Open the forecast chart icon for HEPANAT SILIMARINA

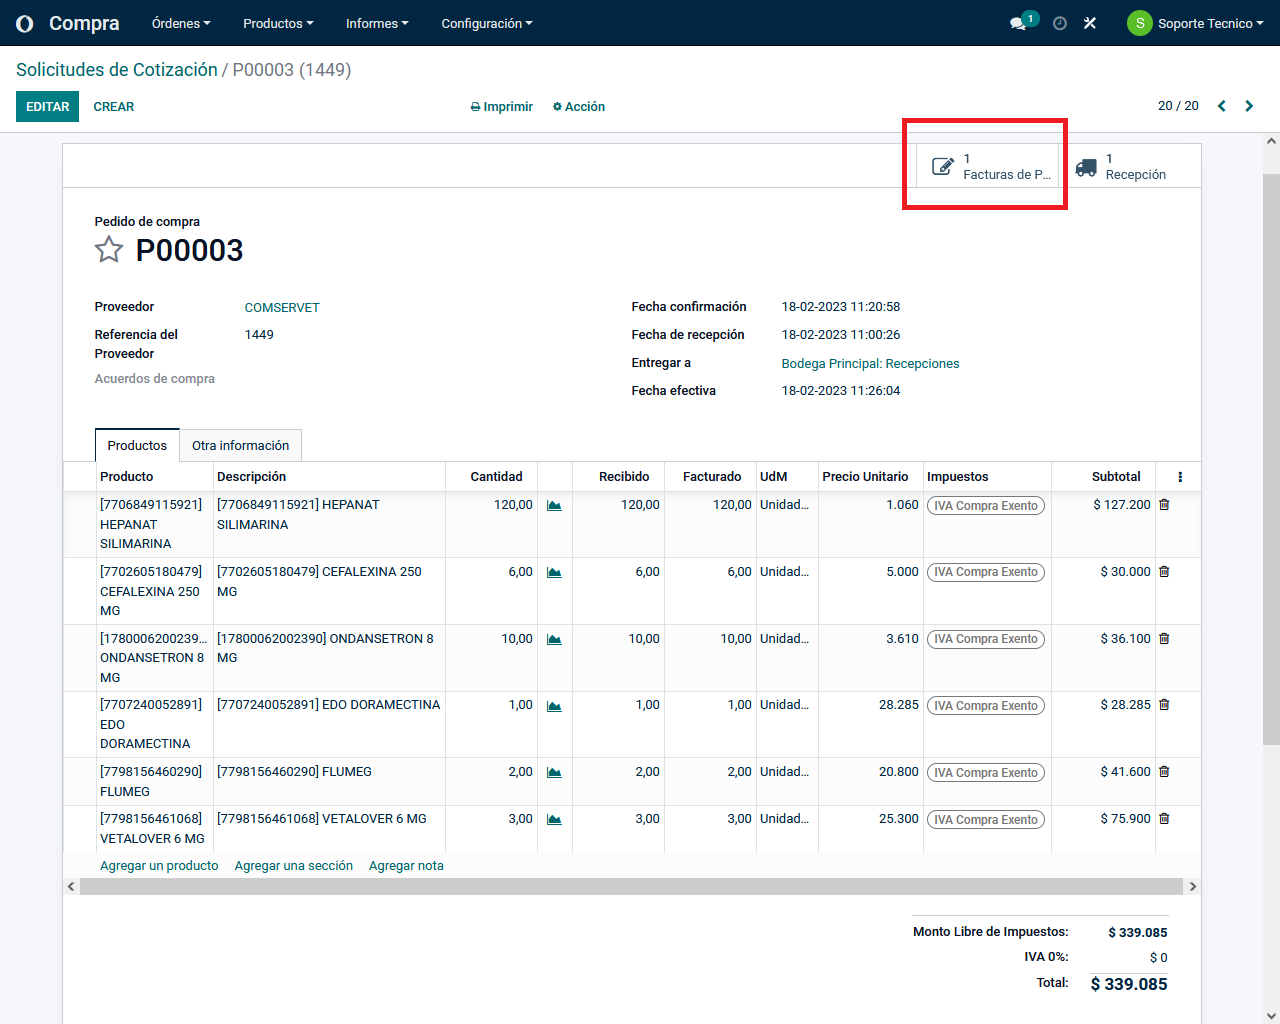click(554, 506)
